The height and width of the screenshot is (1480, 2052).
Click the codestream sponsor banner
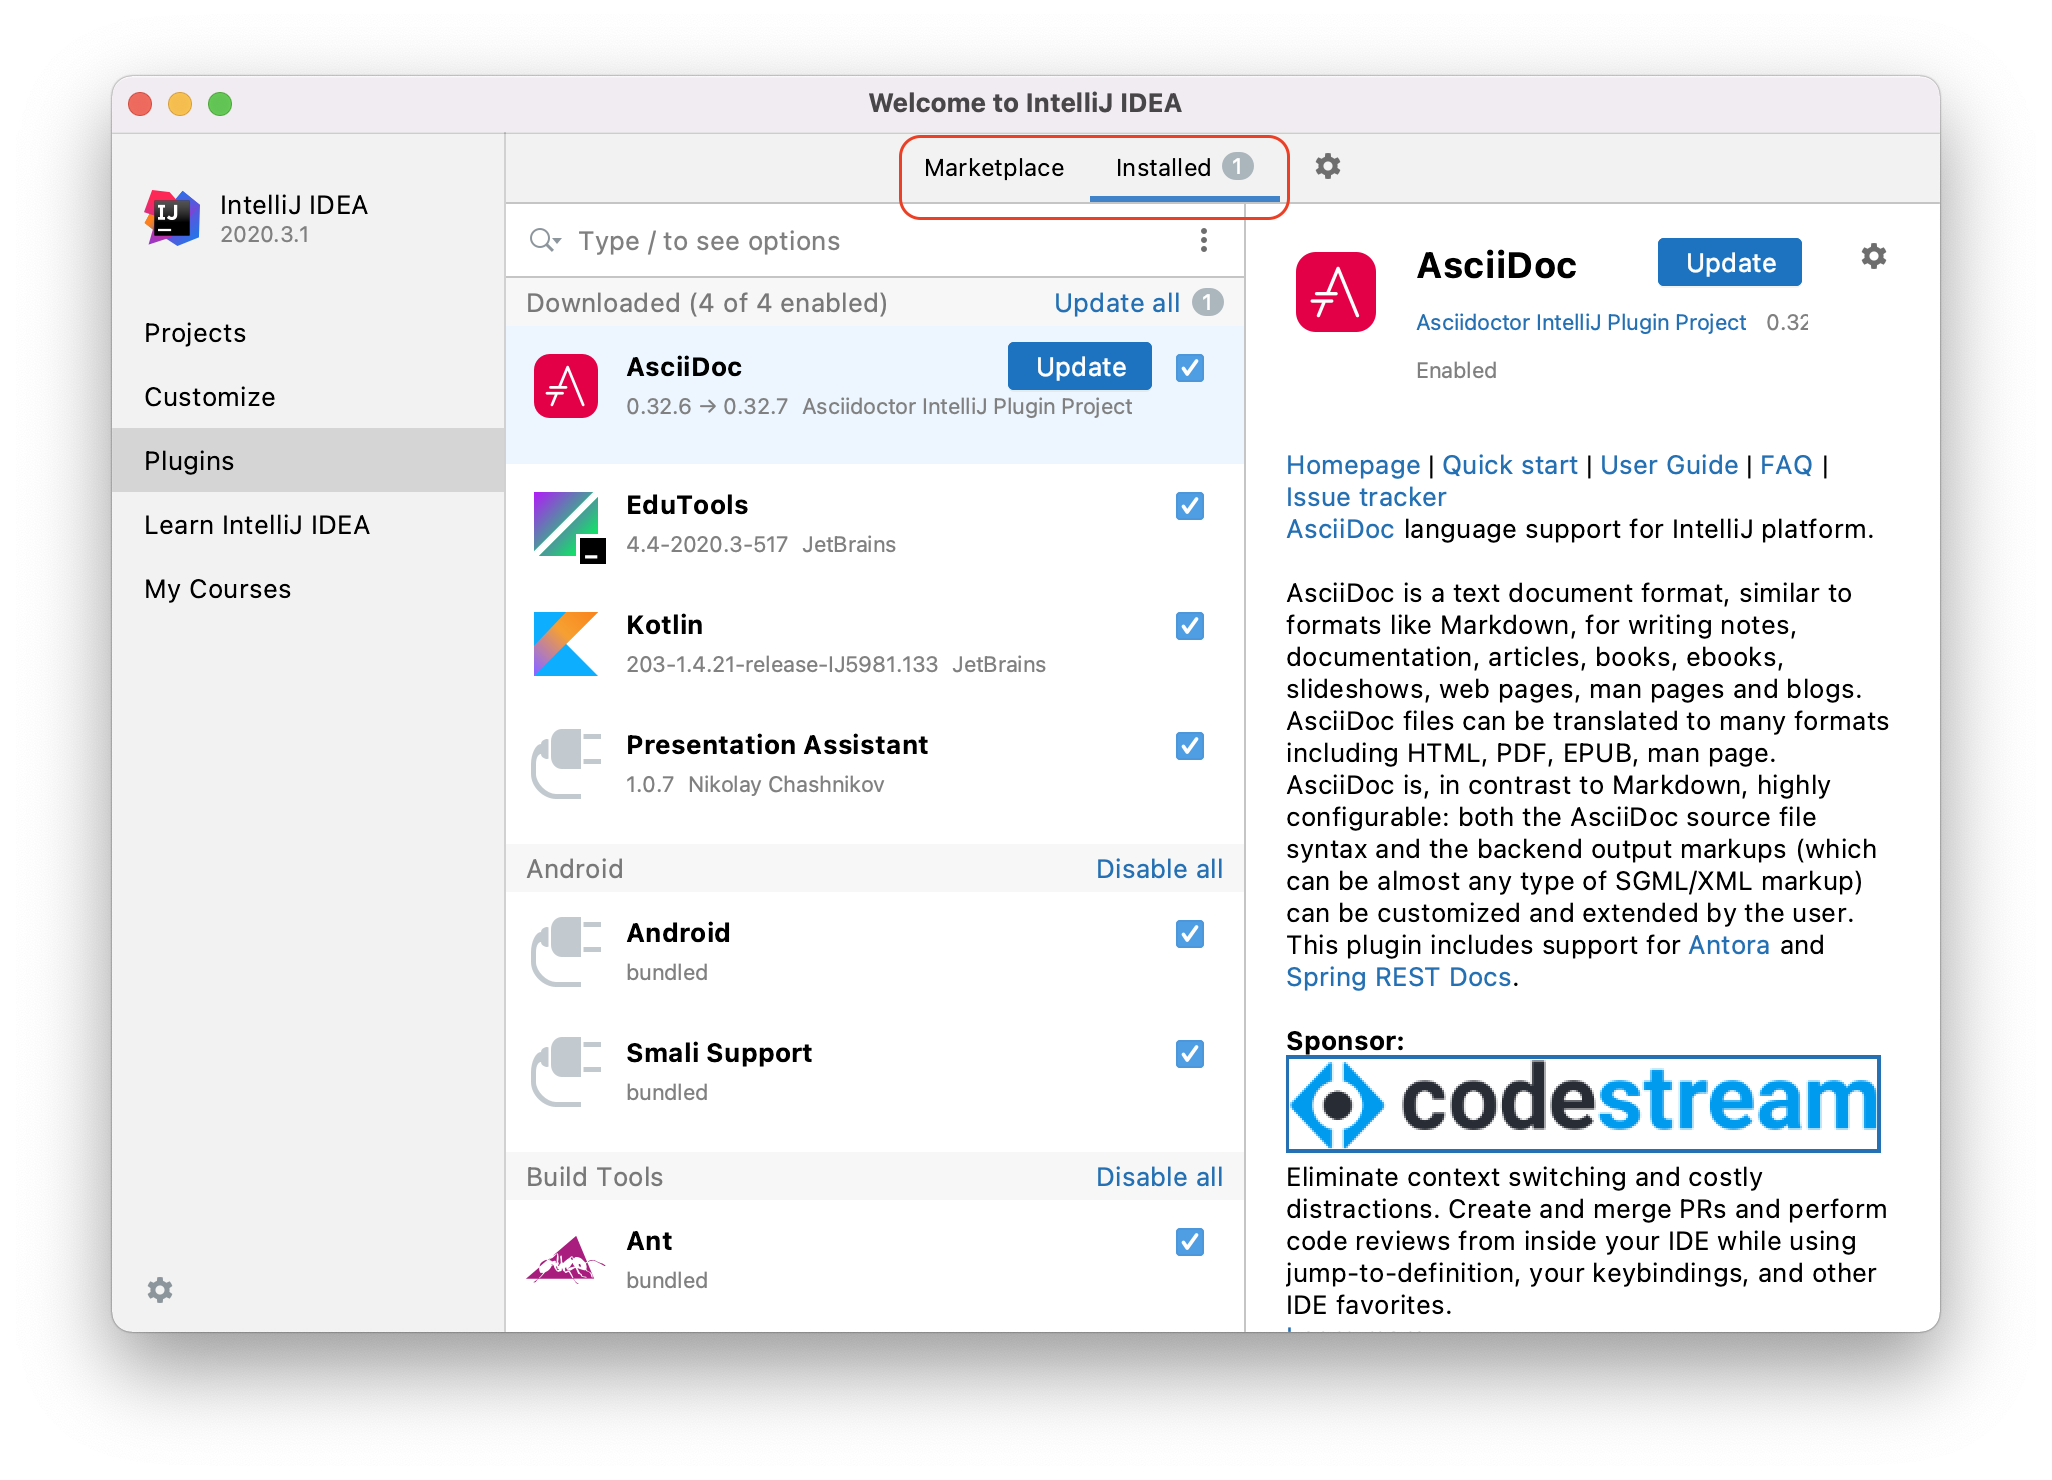point(1583,1104)
